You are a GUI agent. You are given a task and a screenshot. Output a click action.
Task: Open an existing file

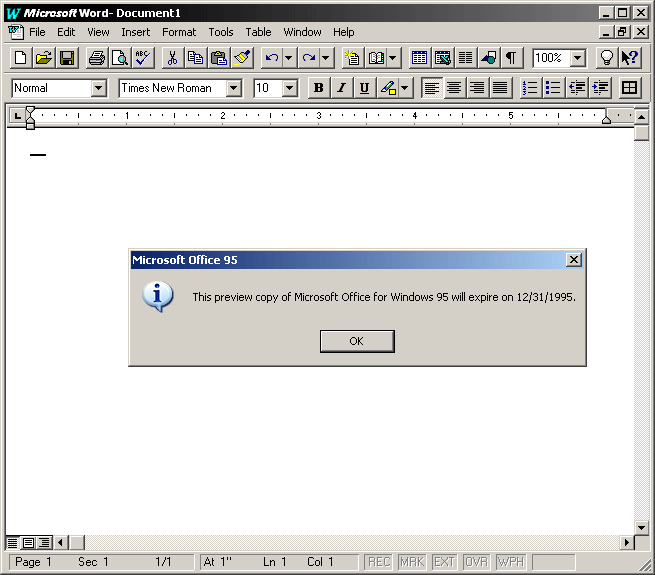[x=43, y=58]
